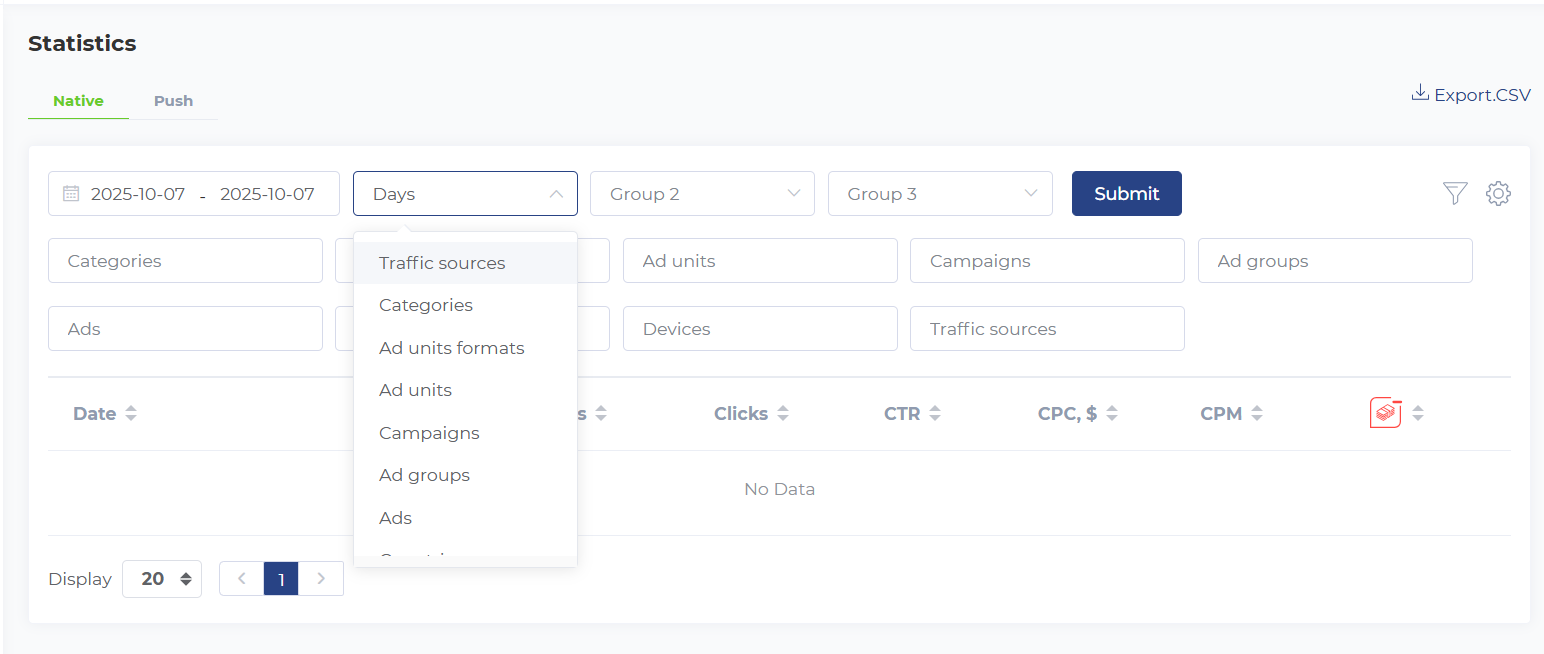The height and width of the screenshot is (654, 1544).
Task: Select Traffic sources from the dropdown list
Action: pos(442,263)
